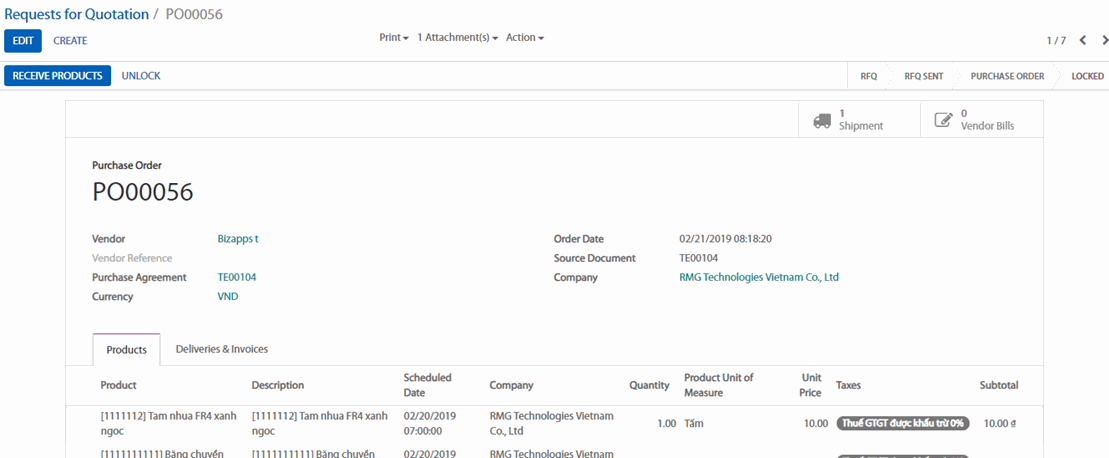Open Requests for Quotation breadcrumb
The height and width of the screenshot is (458, 1109).
tap(76, 14)
